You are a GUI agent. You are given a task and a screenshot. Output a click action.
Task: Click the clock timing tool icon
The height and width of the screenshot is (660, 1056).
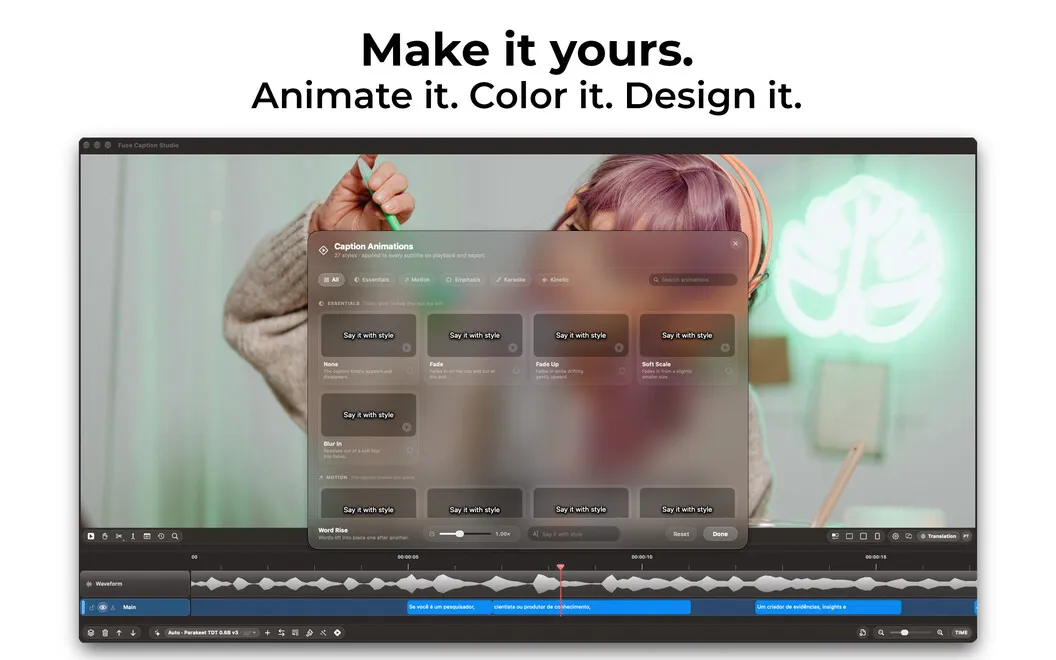pos(161,536)
